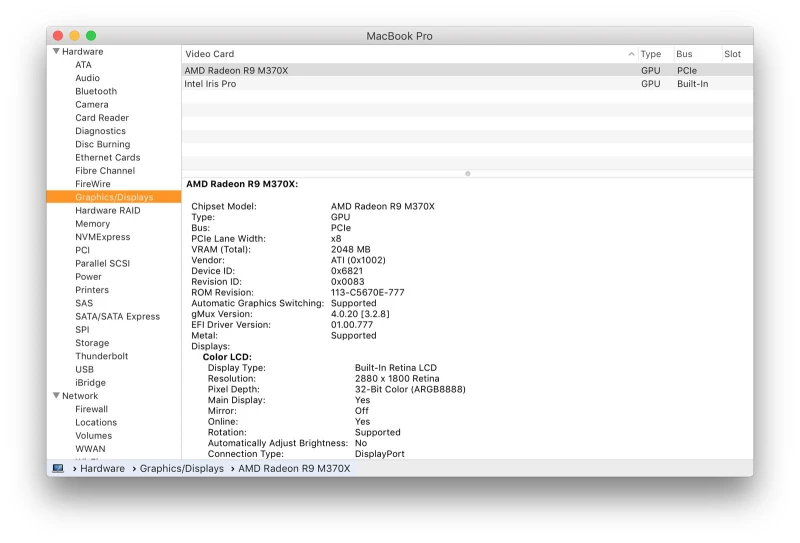This screenshot has height=543, width=800.
Task: Select Graphics/Displays sidebar item
Action: pos(114,197)
